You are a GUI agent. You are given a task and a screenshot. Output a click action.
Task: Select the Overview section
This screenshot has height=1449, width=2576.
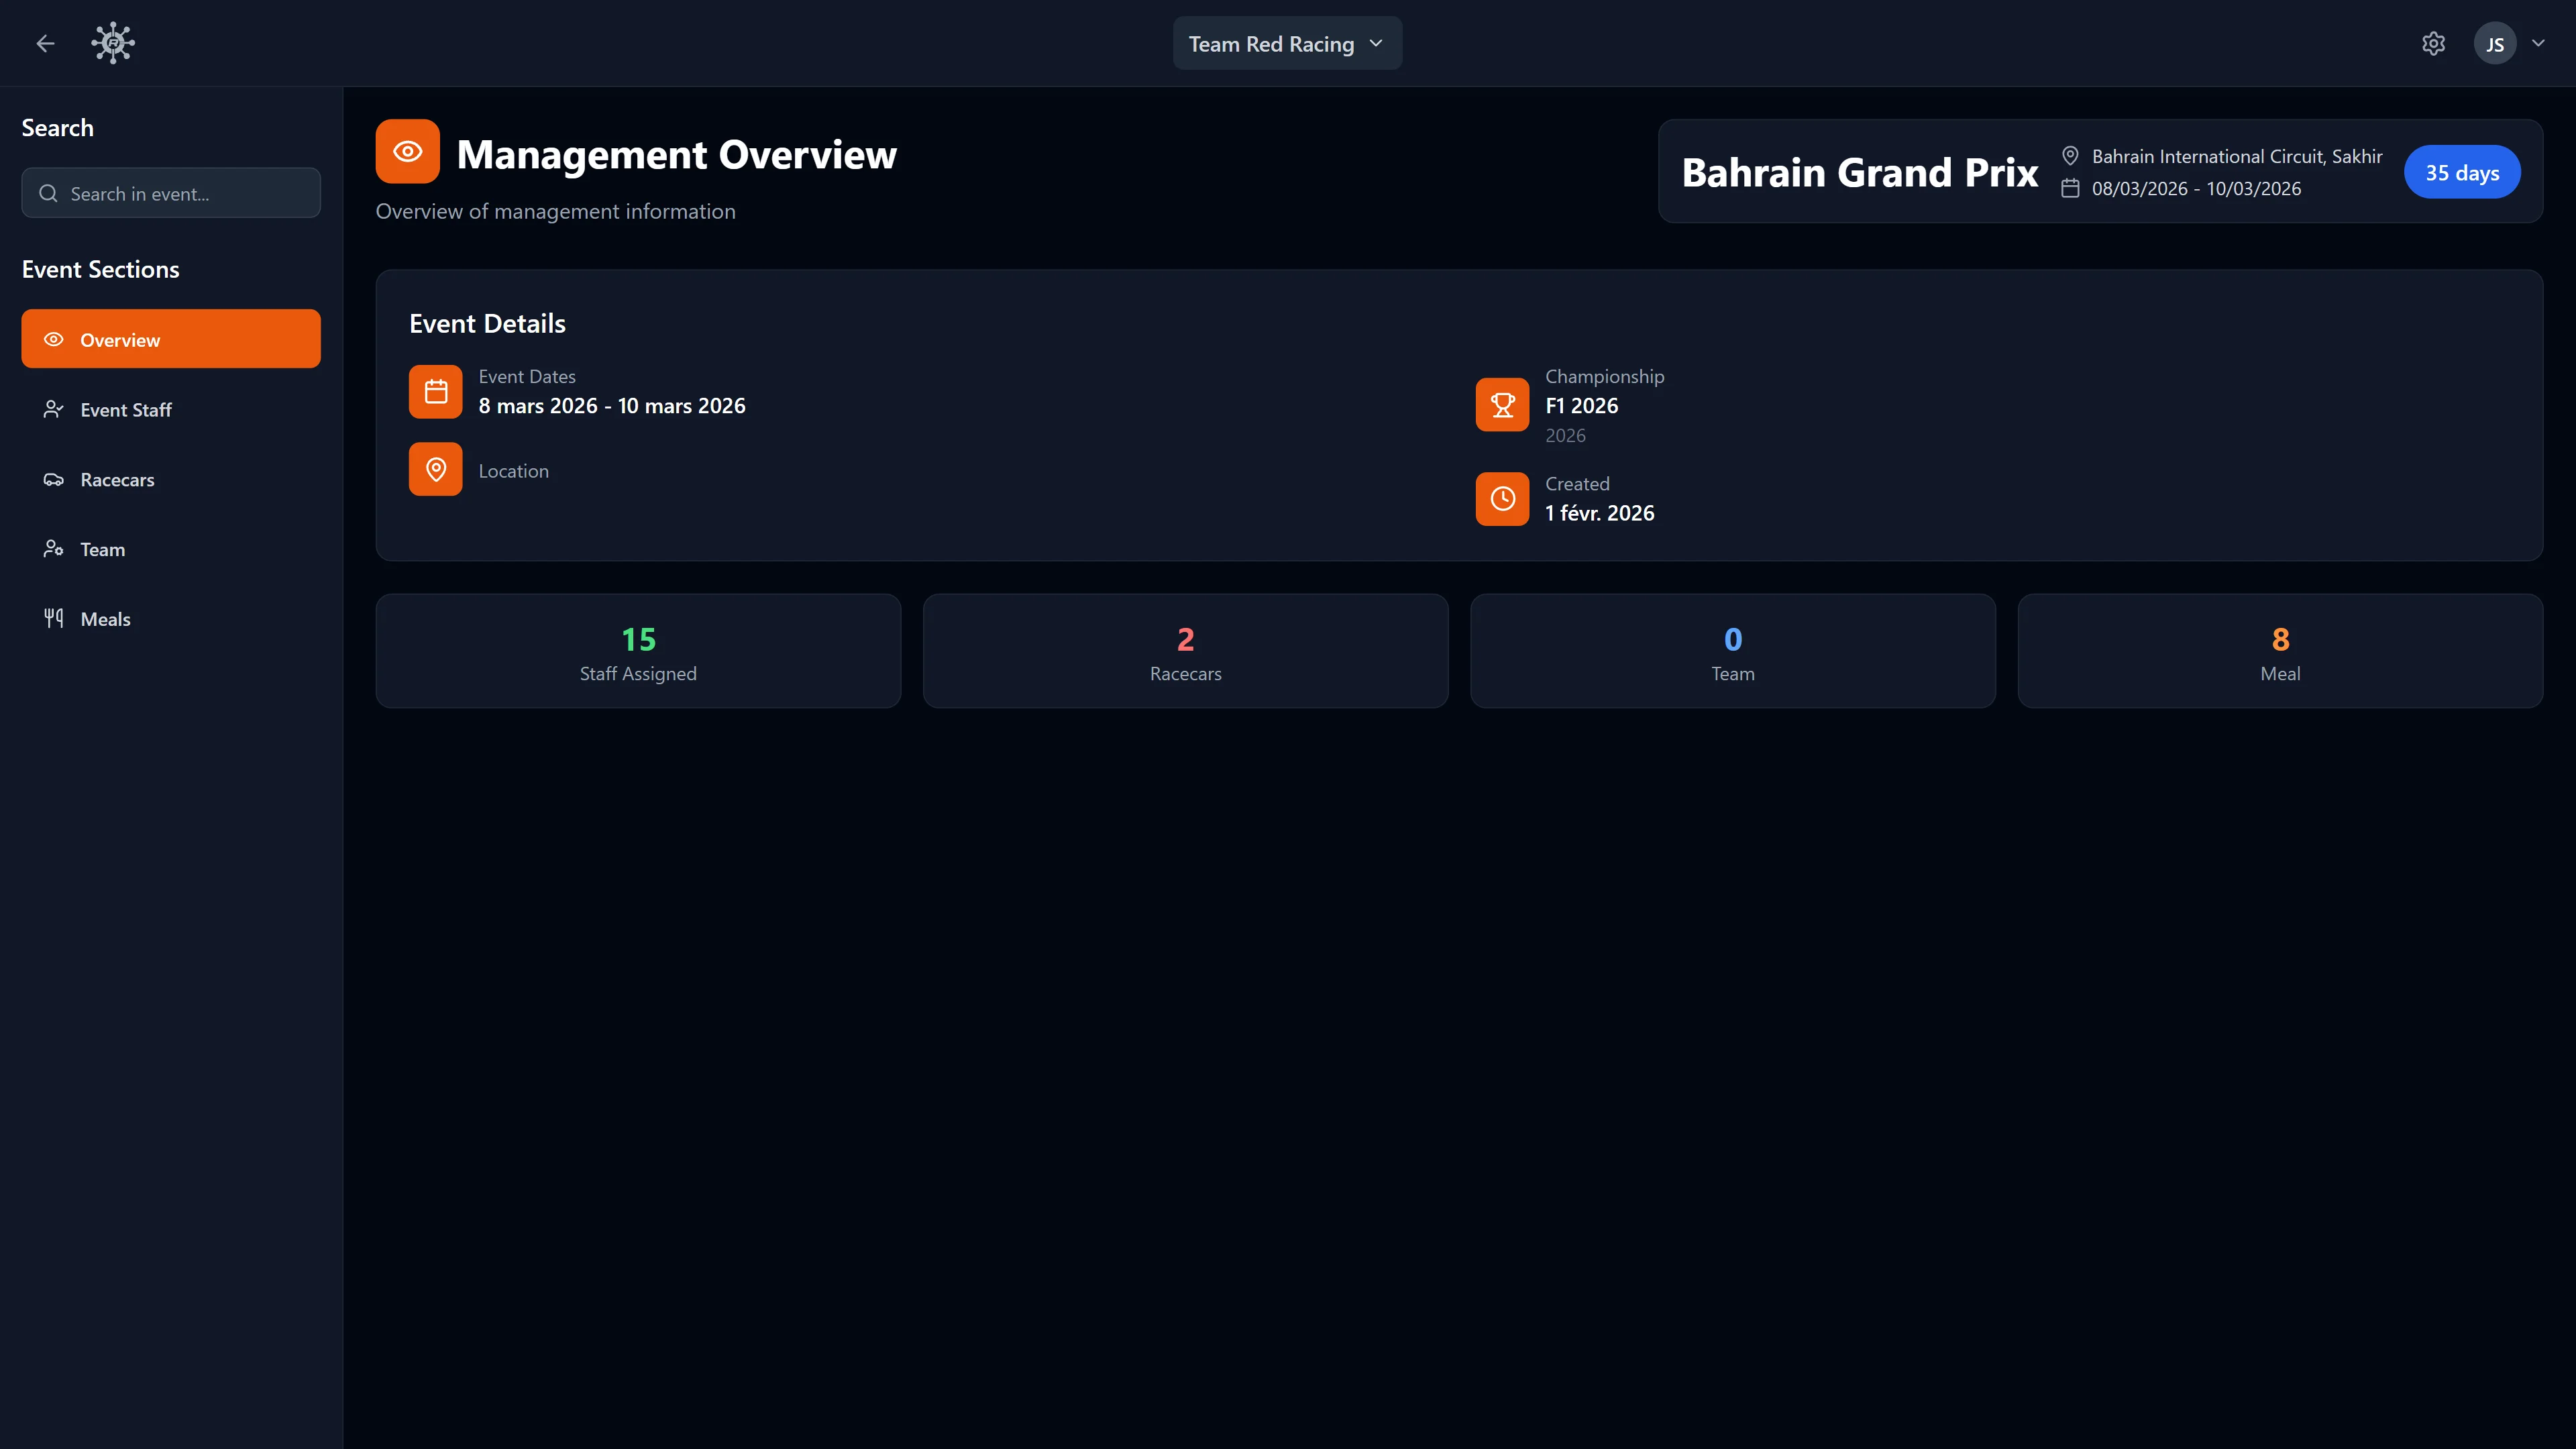click(170, 339)
